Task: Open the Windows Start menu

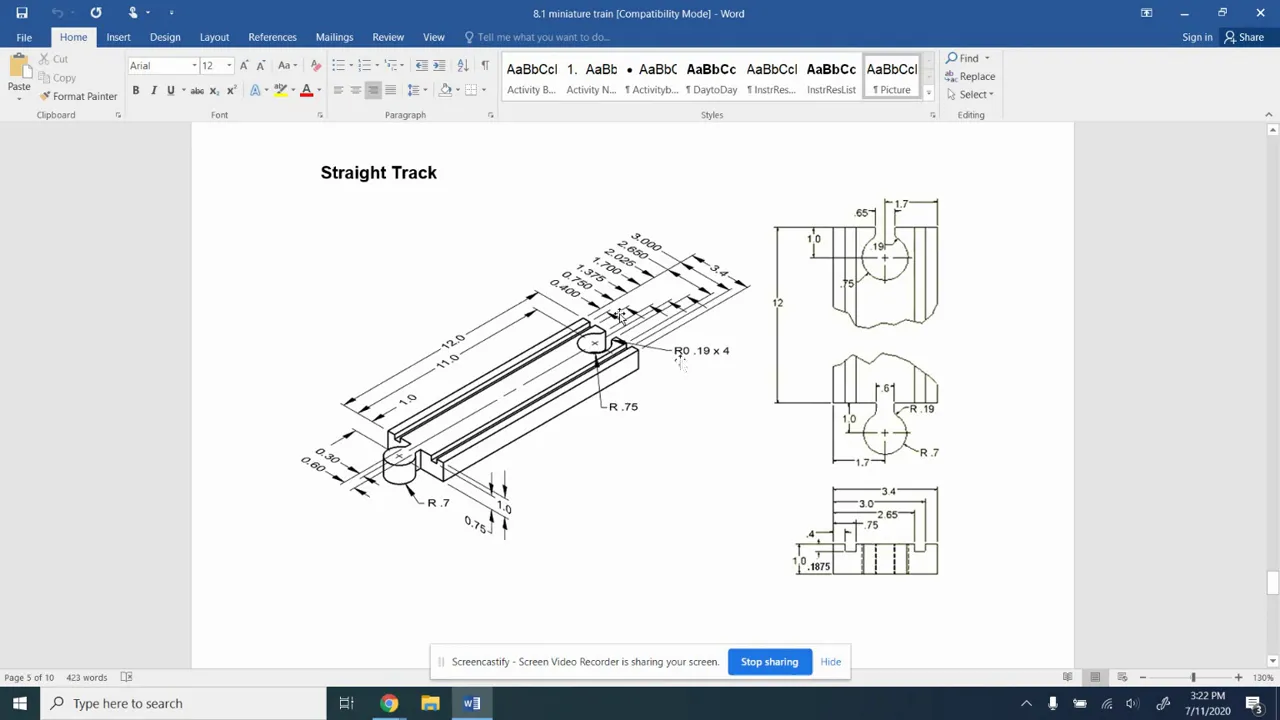Action: point(20,703)
